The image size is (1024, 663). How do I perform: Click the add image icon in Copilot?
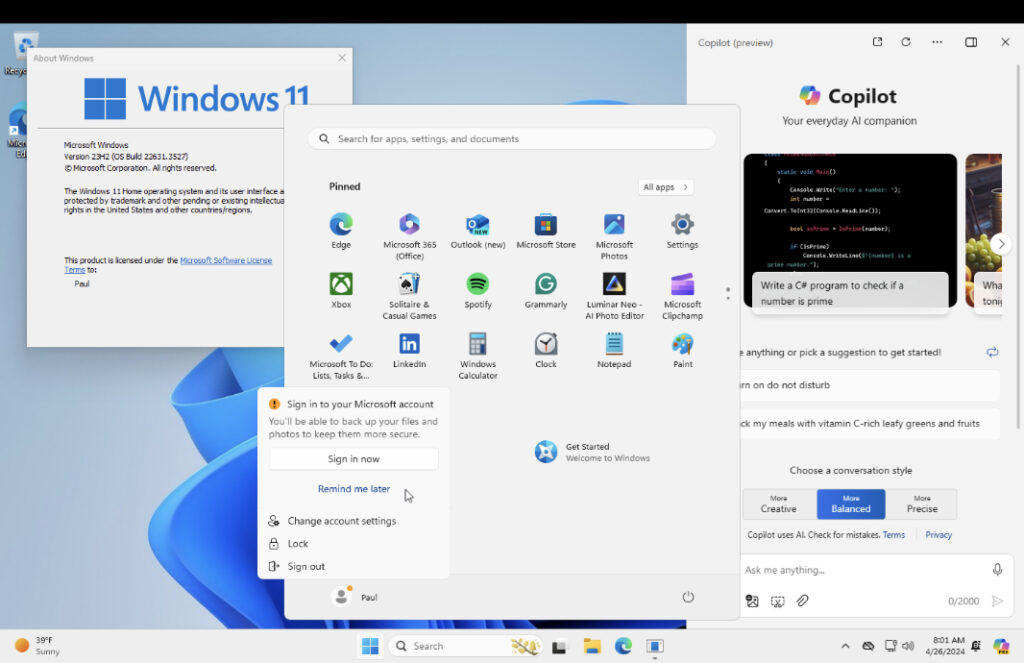coord(751,601)
